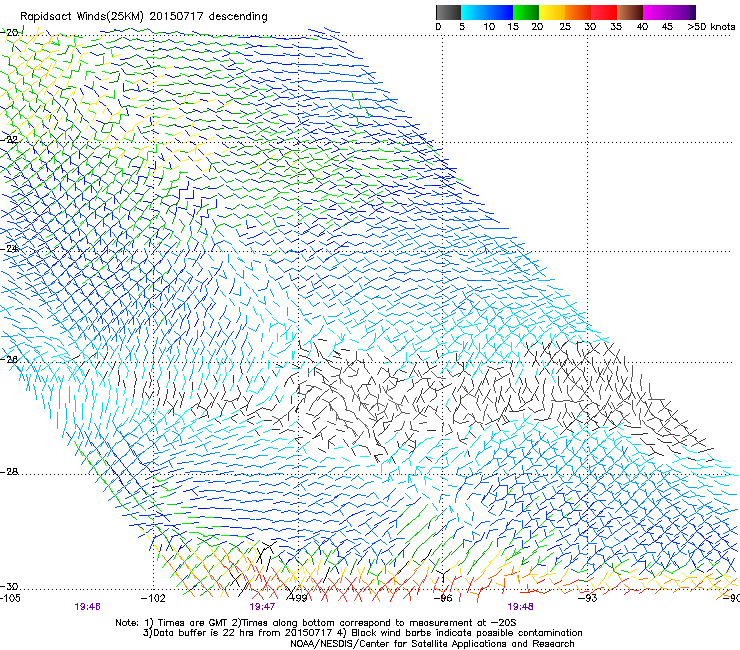This screenshot has width=740, height=650.
Task: Click the magenta-purple 40-50 knots legend band
Action: pyautogui.click(x=669, y=12)
